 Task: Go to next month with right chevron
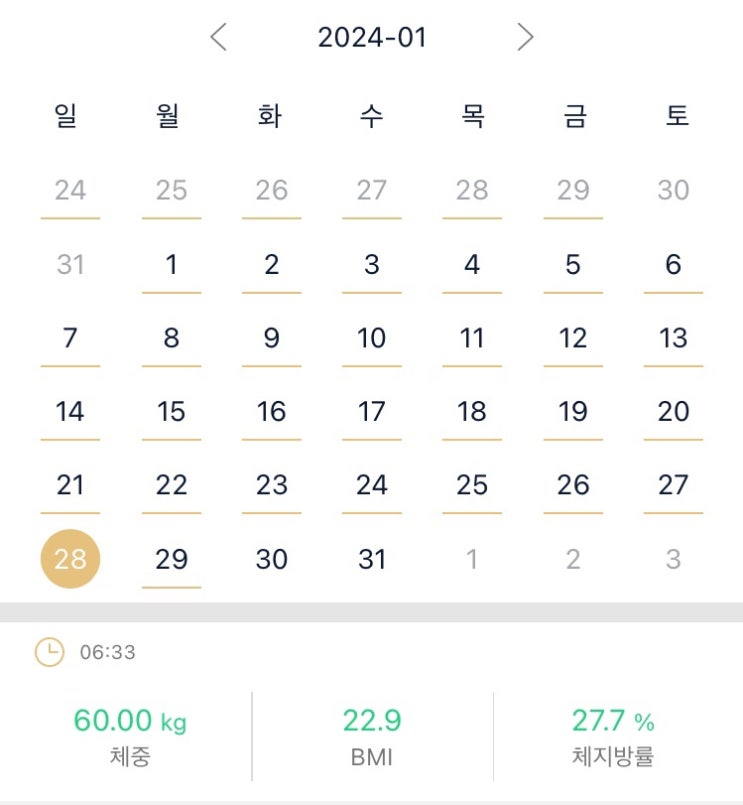(x=525, y=38)
